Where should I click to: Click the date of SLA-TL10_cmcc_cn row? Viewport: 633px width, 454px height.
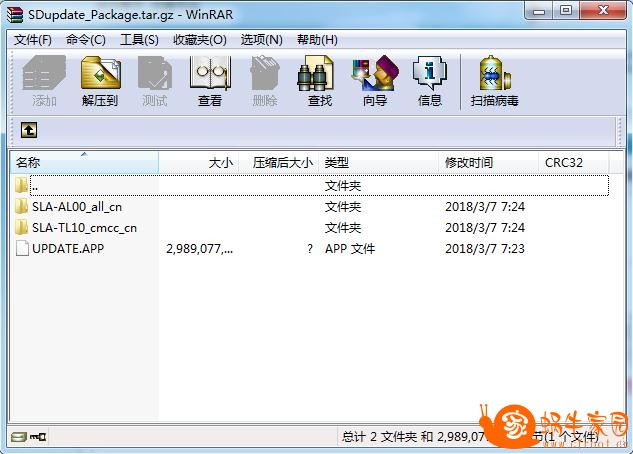pos(485,228)
